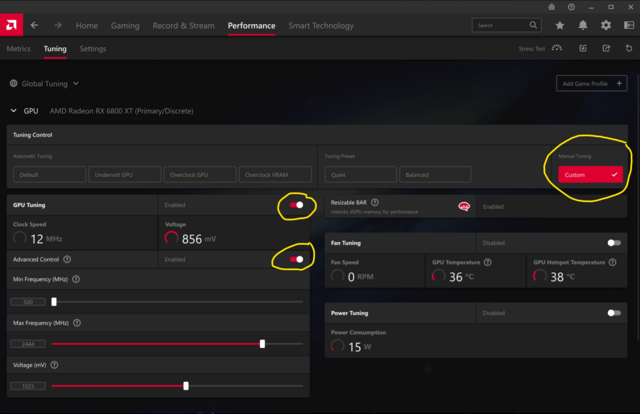This screenshot has width=640, height=414.
Task: Open notifications bell
Action: pyautogui.click(x=582, y=25)
